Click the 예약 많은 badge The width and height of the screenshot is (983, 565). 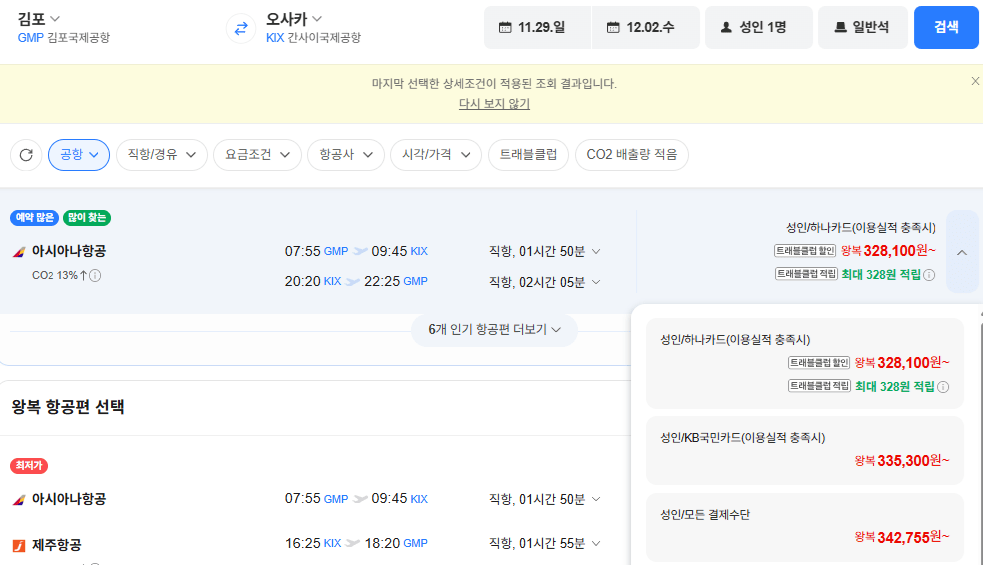(34, 218)
